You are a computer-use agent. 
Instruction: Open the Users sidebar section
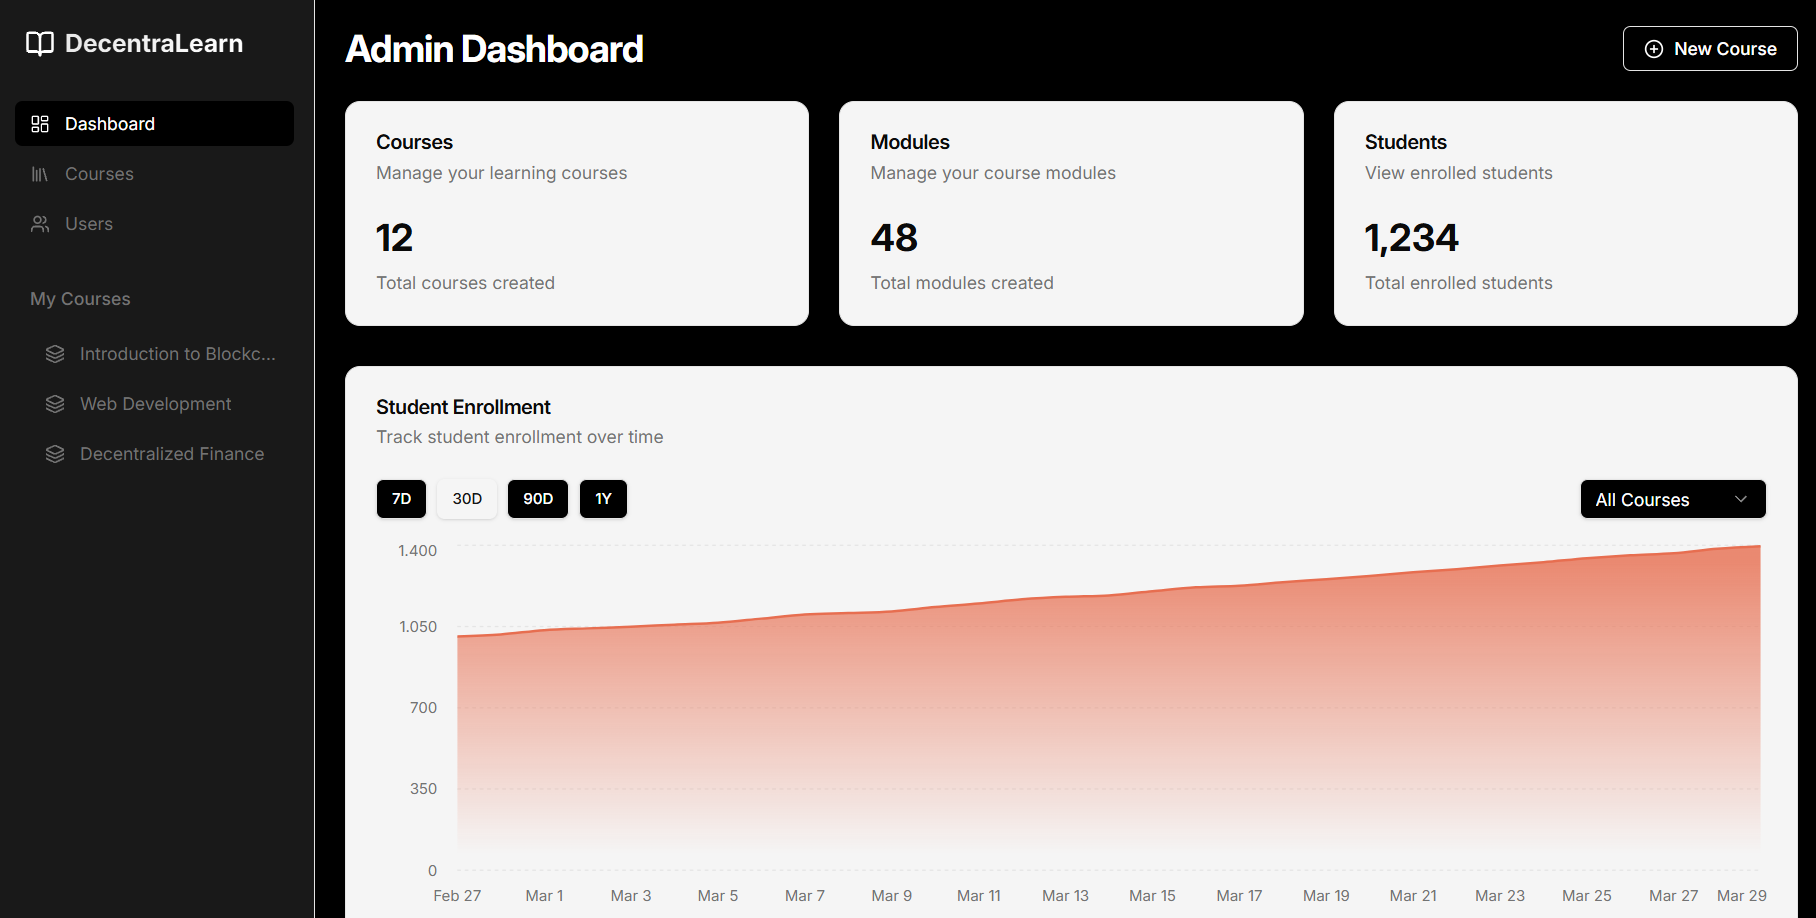click(154, 224)
